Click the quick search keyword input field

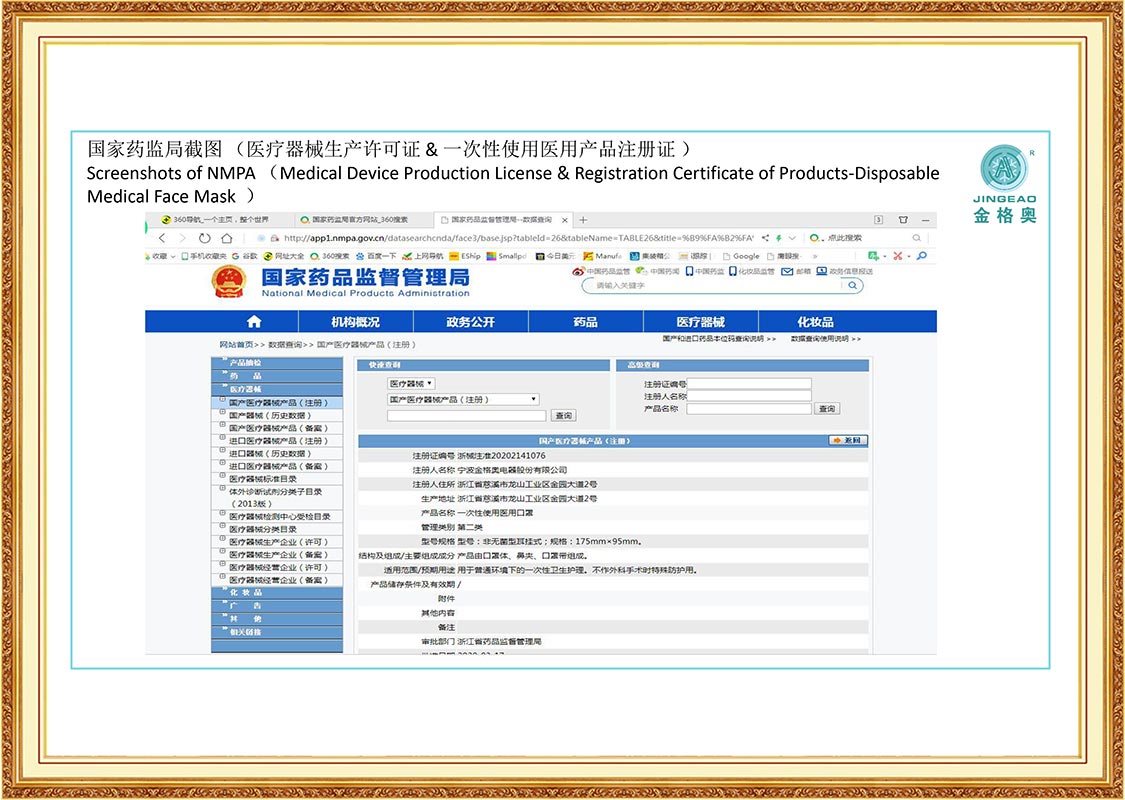pyautogui.click(x=466, y=415)
